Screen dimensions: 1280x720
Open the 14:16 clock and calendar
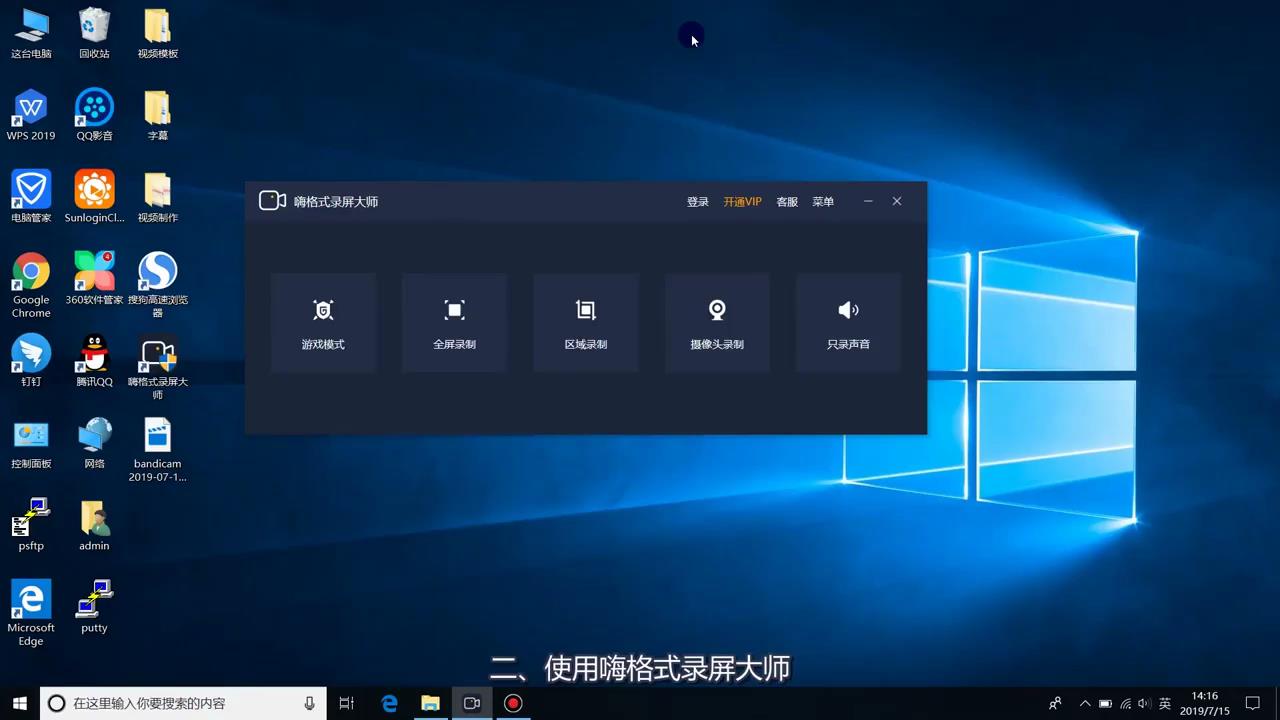tap(1205, 703)
